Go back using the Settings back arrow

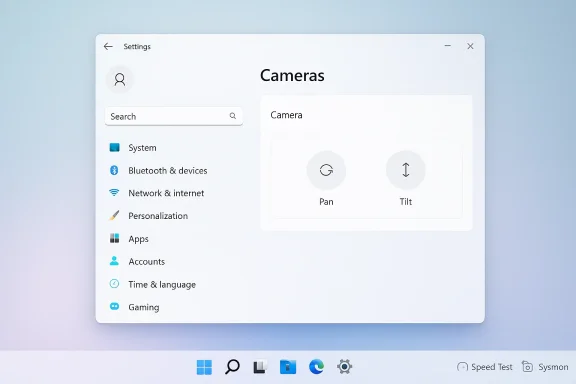[x=108, y=46]
